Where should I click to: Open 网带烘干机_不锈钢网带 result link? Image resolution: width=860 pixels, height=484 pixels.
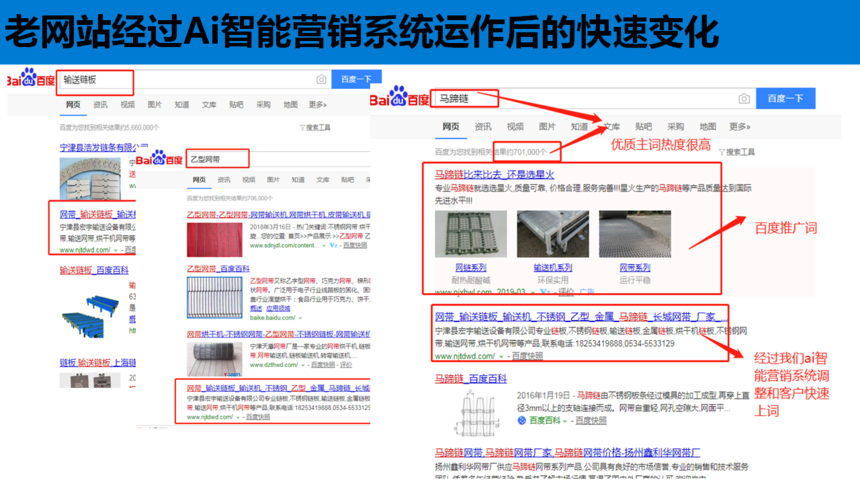(278, 334)
